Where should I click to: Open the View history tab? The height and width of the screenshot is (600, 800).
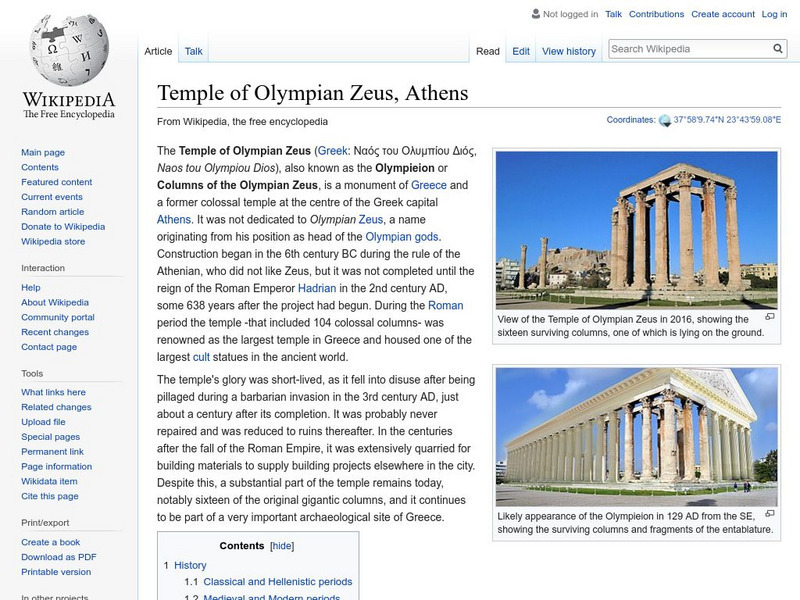click(x=569, y=51)
